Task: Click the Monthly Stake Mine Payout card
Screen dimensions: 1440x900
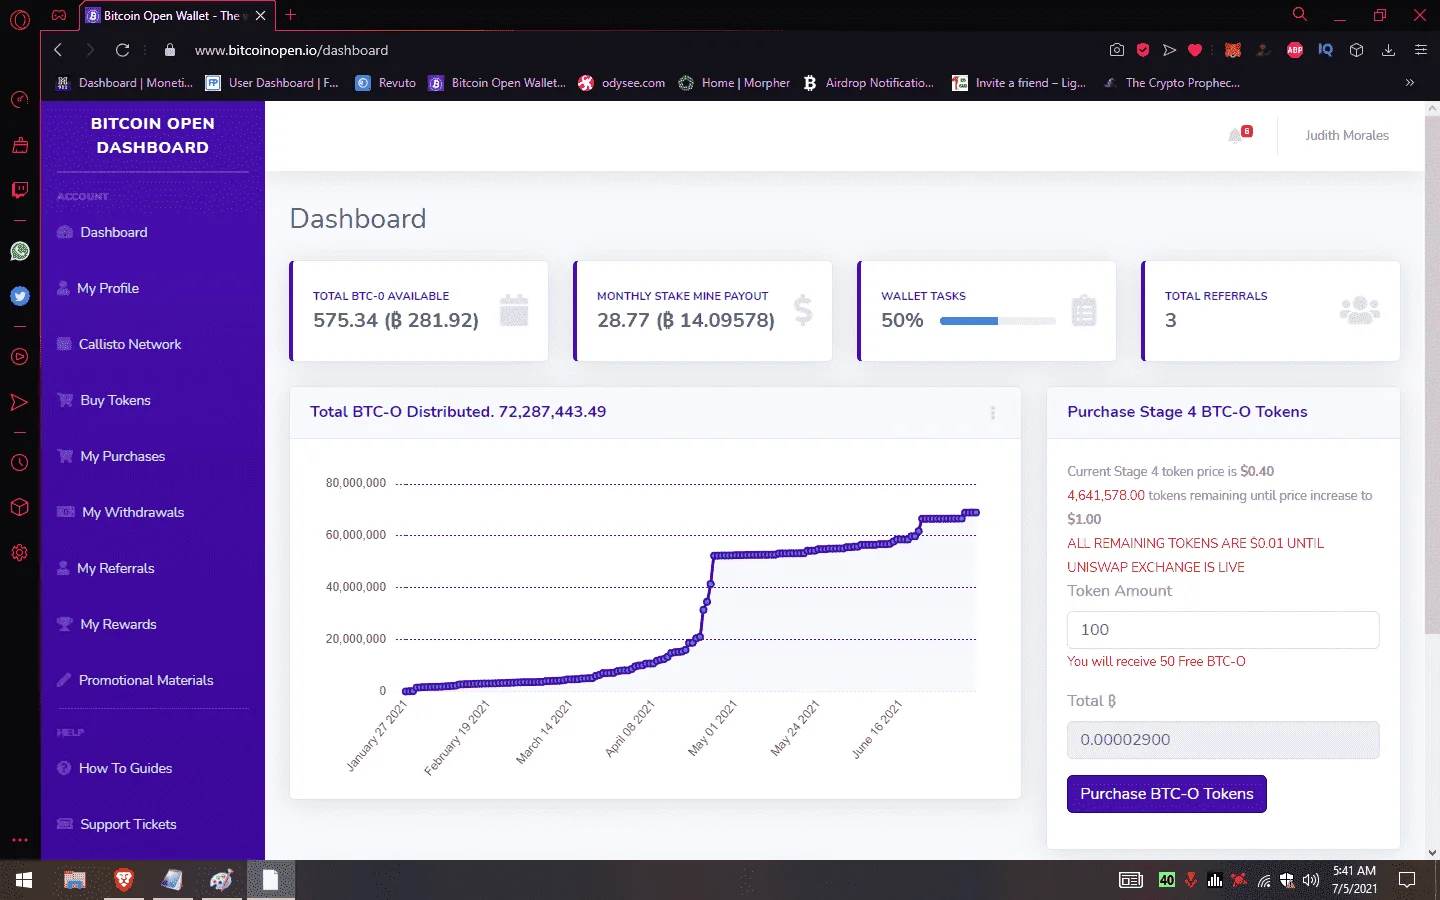Action: (703, 311)
